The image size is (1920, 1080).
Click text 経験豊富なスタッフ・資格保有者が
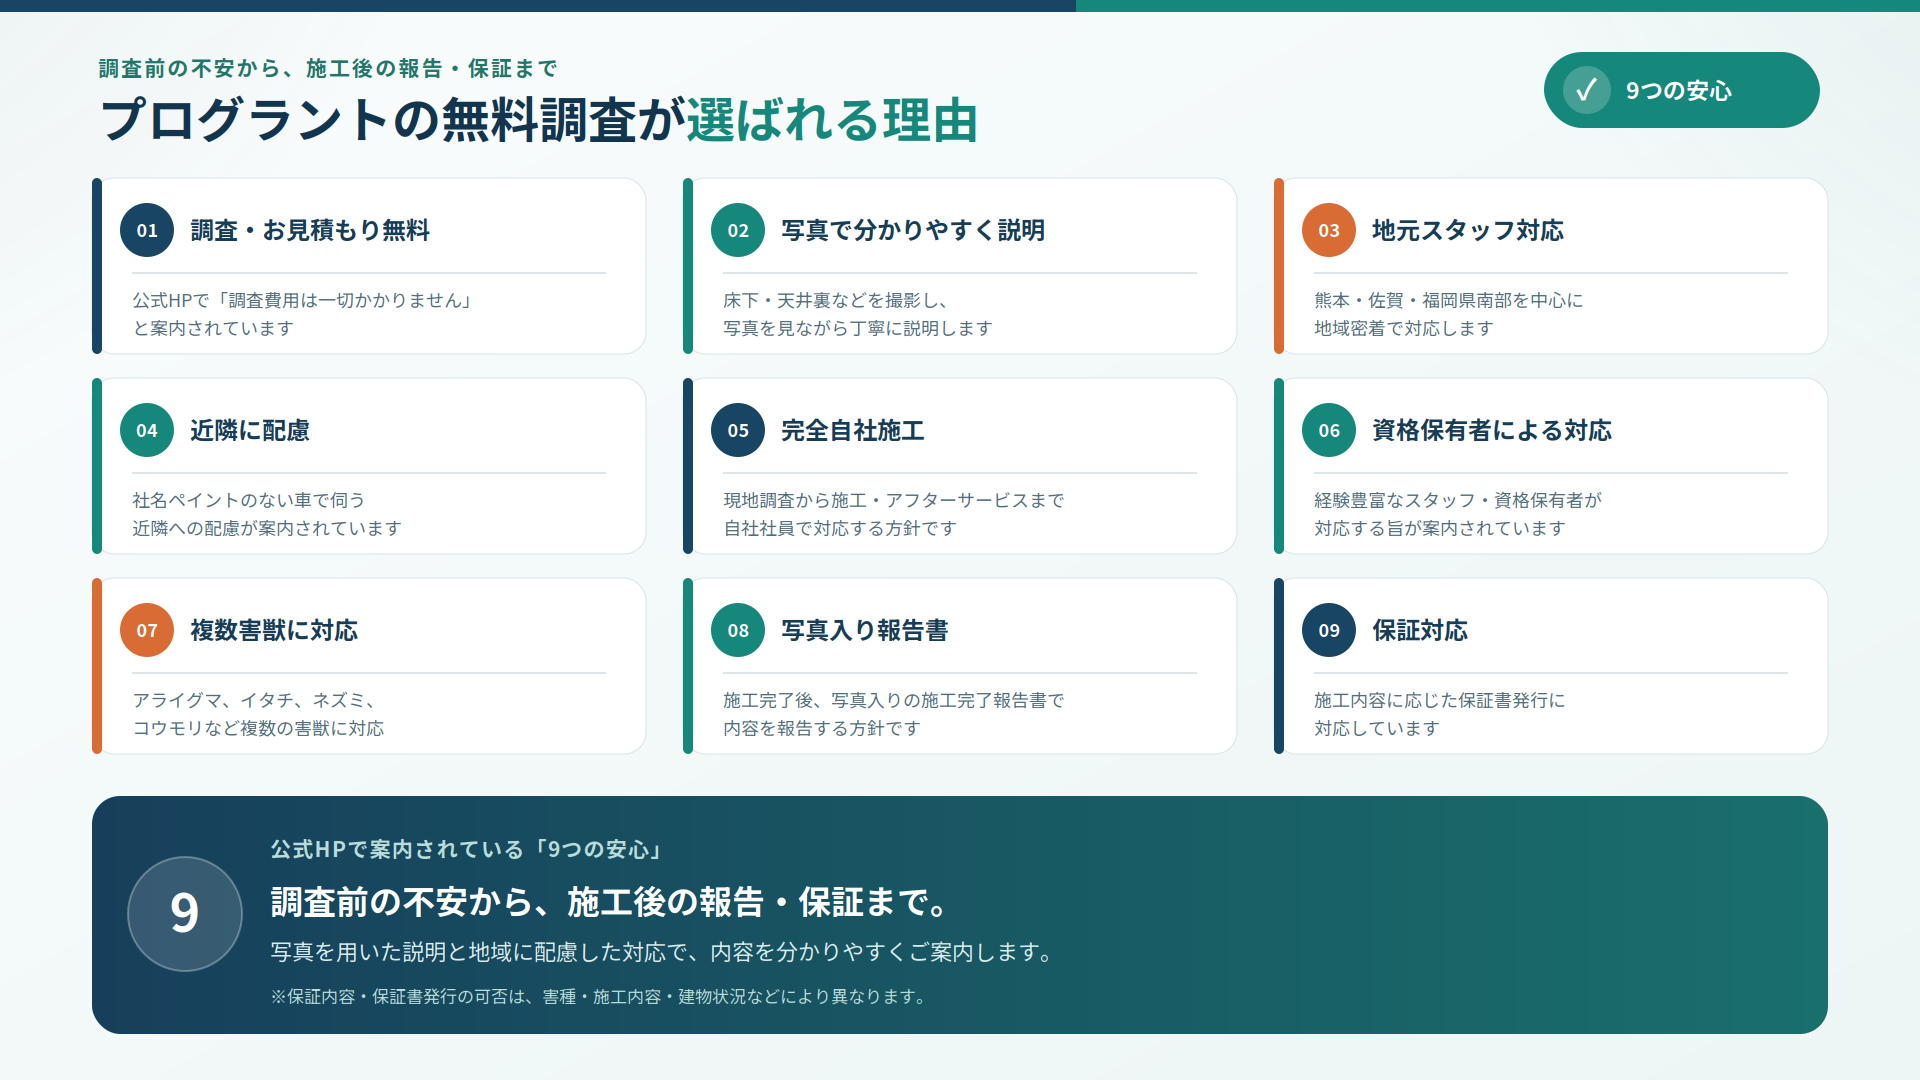1458,500
